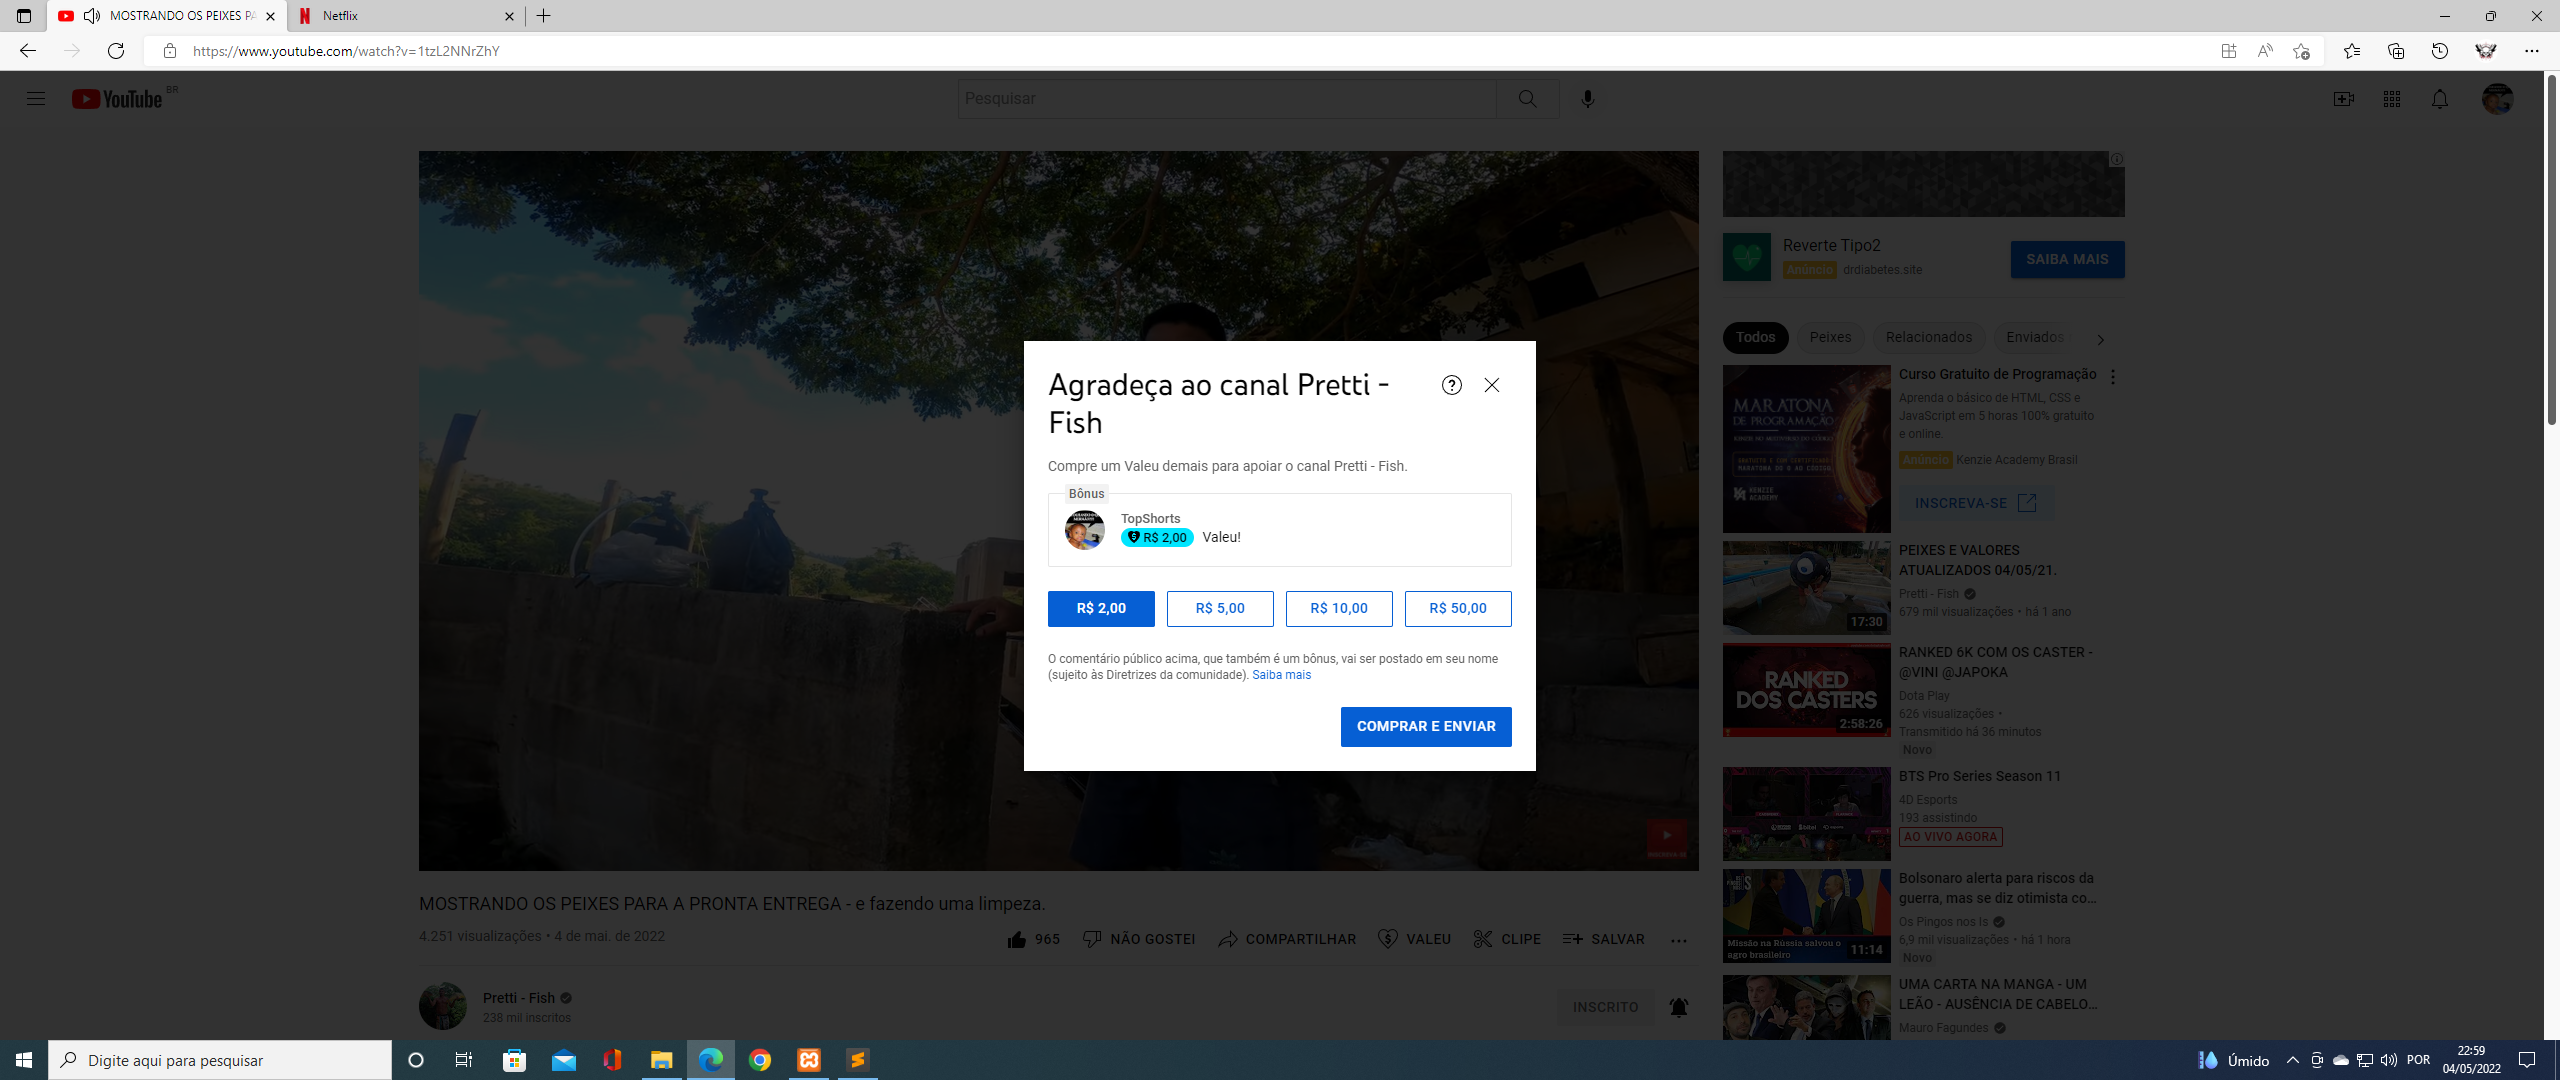Viewport: 2560px width, 1080px height.
Task: Click the Comprar e Enviar button
Action: [1426, 727]
